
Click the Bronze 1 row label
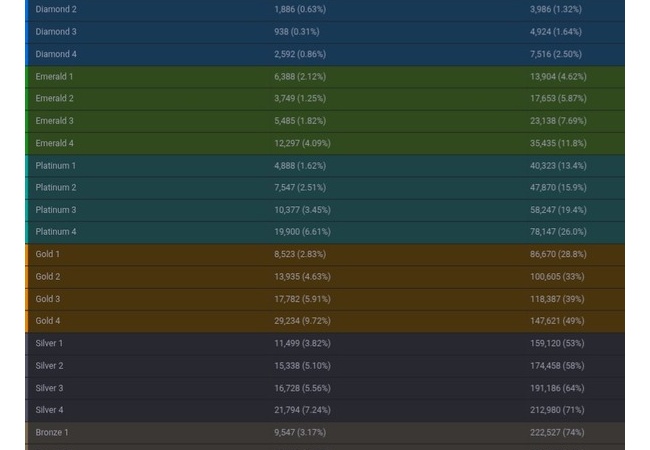pos(52,433)
